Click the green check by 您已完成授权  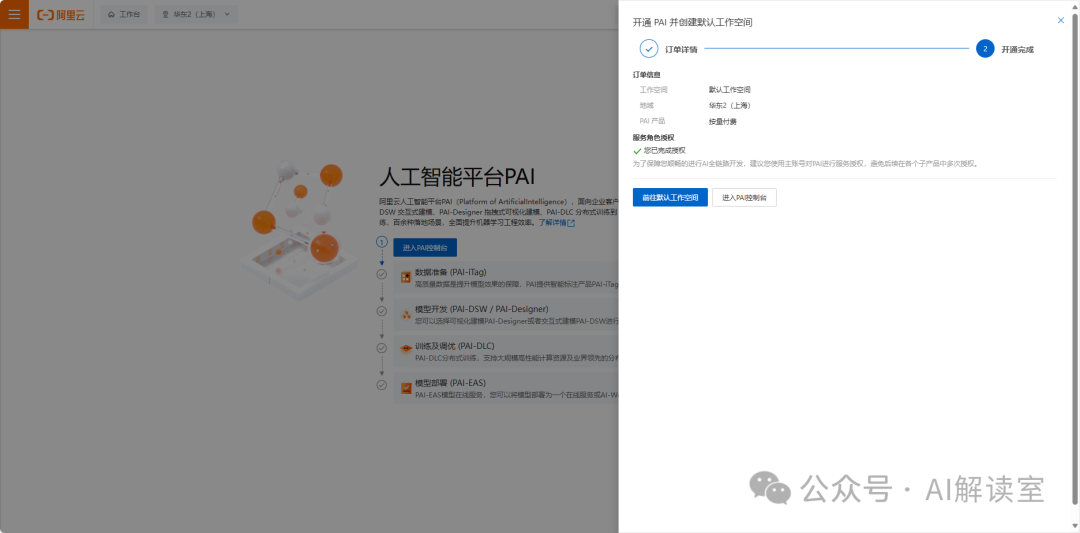[637, 151]
